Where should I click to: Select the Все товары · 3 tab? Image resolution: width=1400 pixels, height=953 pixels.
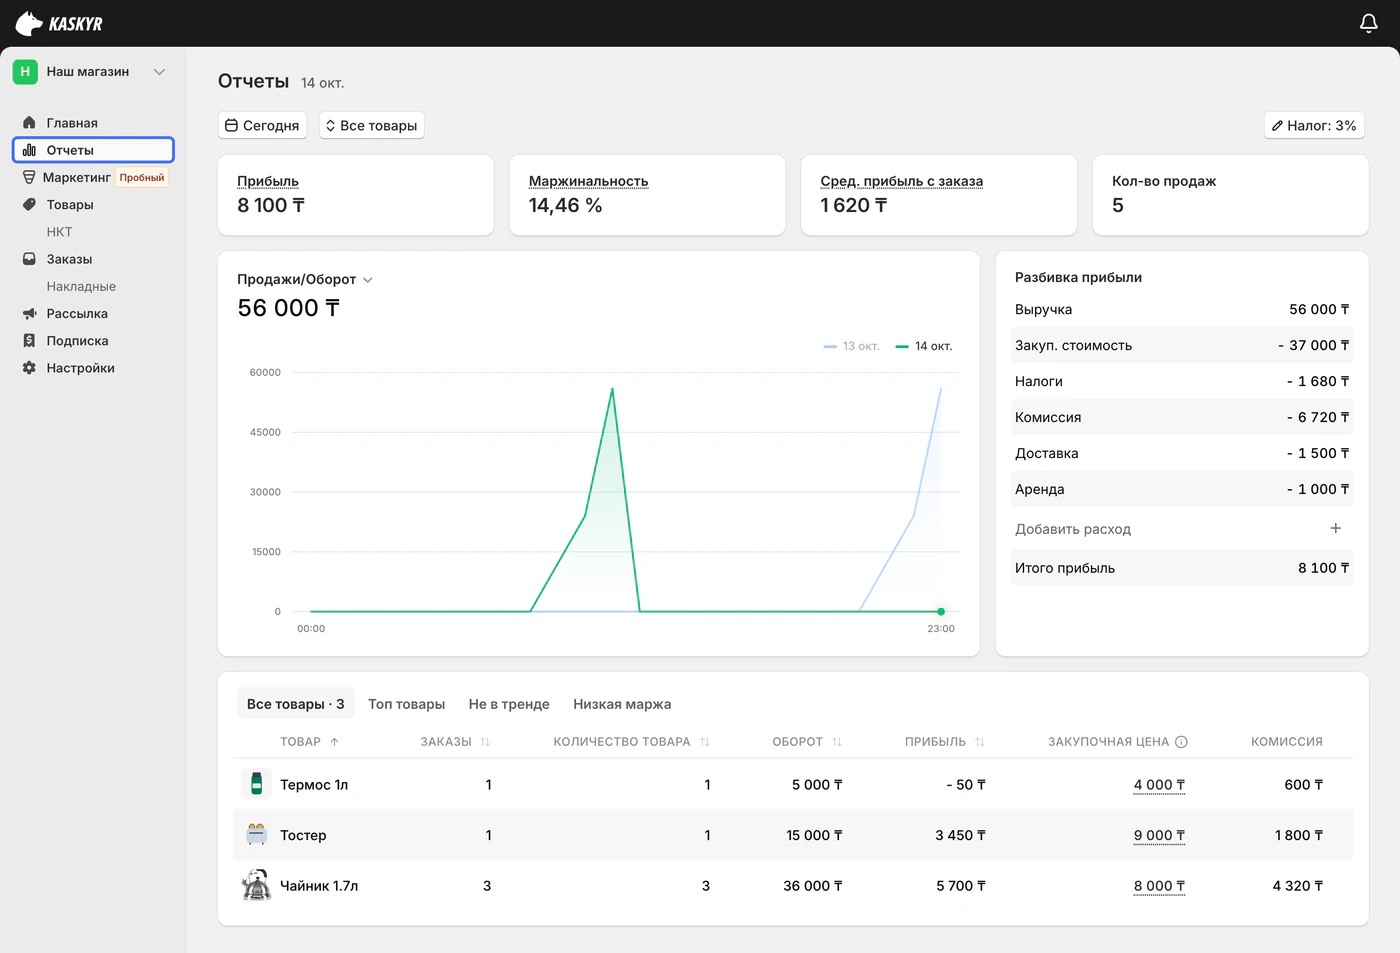pyautogui.click(x=295, y=704)
